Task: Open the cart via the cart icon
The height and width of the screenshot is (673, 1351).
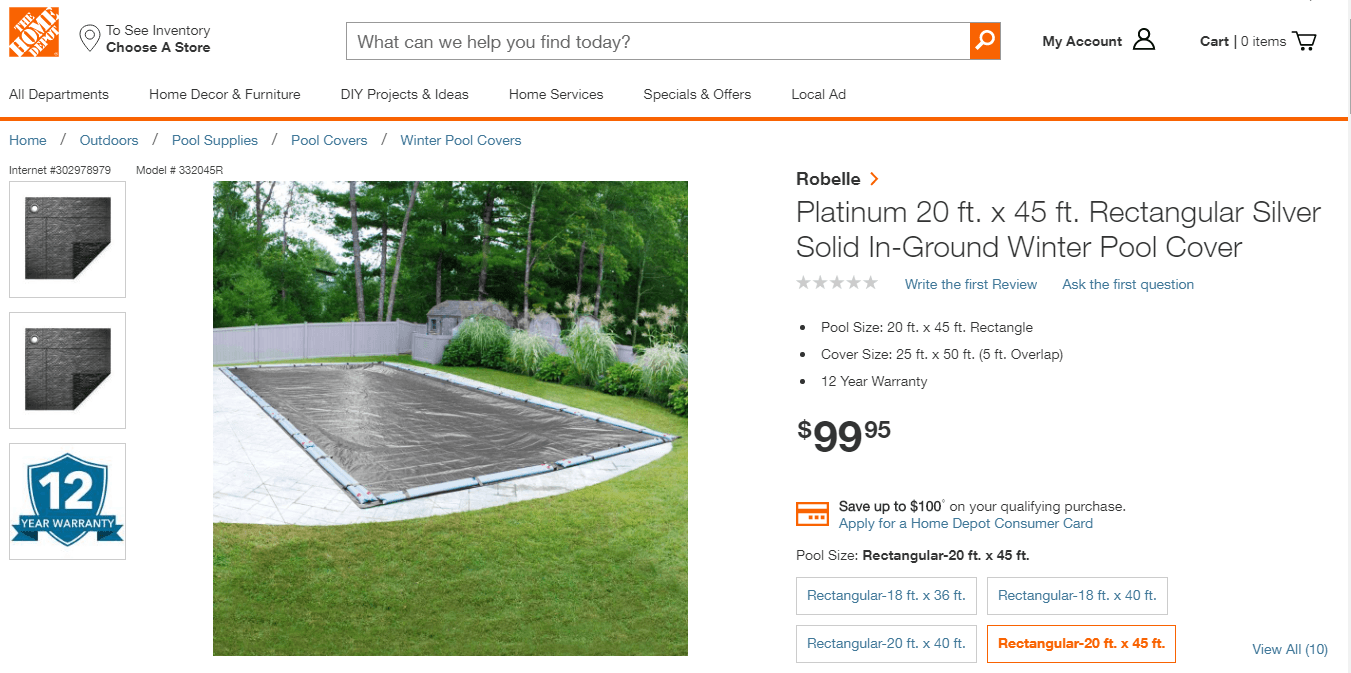Action: pyautogui.click(x=1304, y=41)
